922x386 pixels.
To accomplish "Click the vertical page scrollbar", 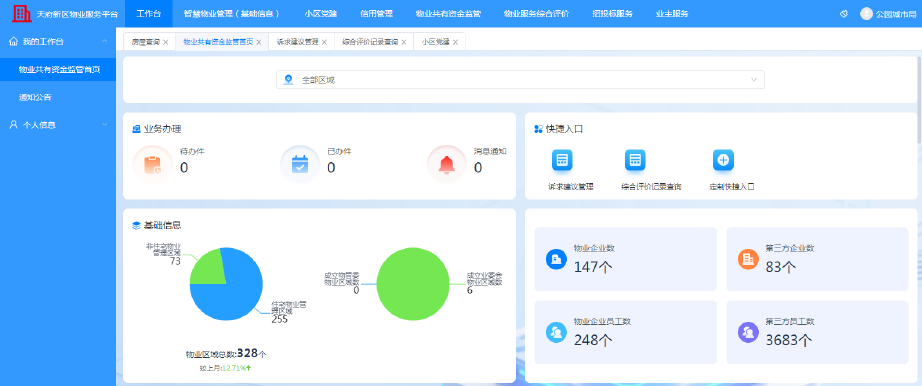I will point(920,99).
